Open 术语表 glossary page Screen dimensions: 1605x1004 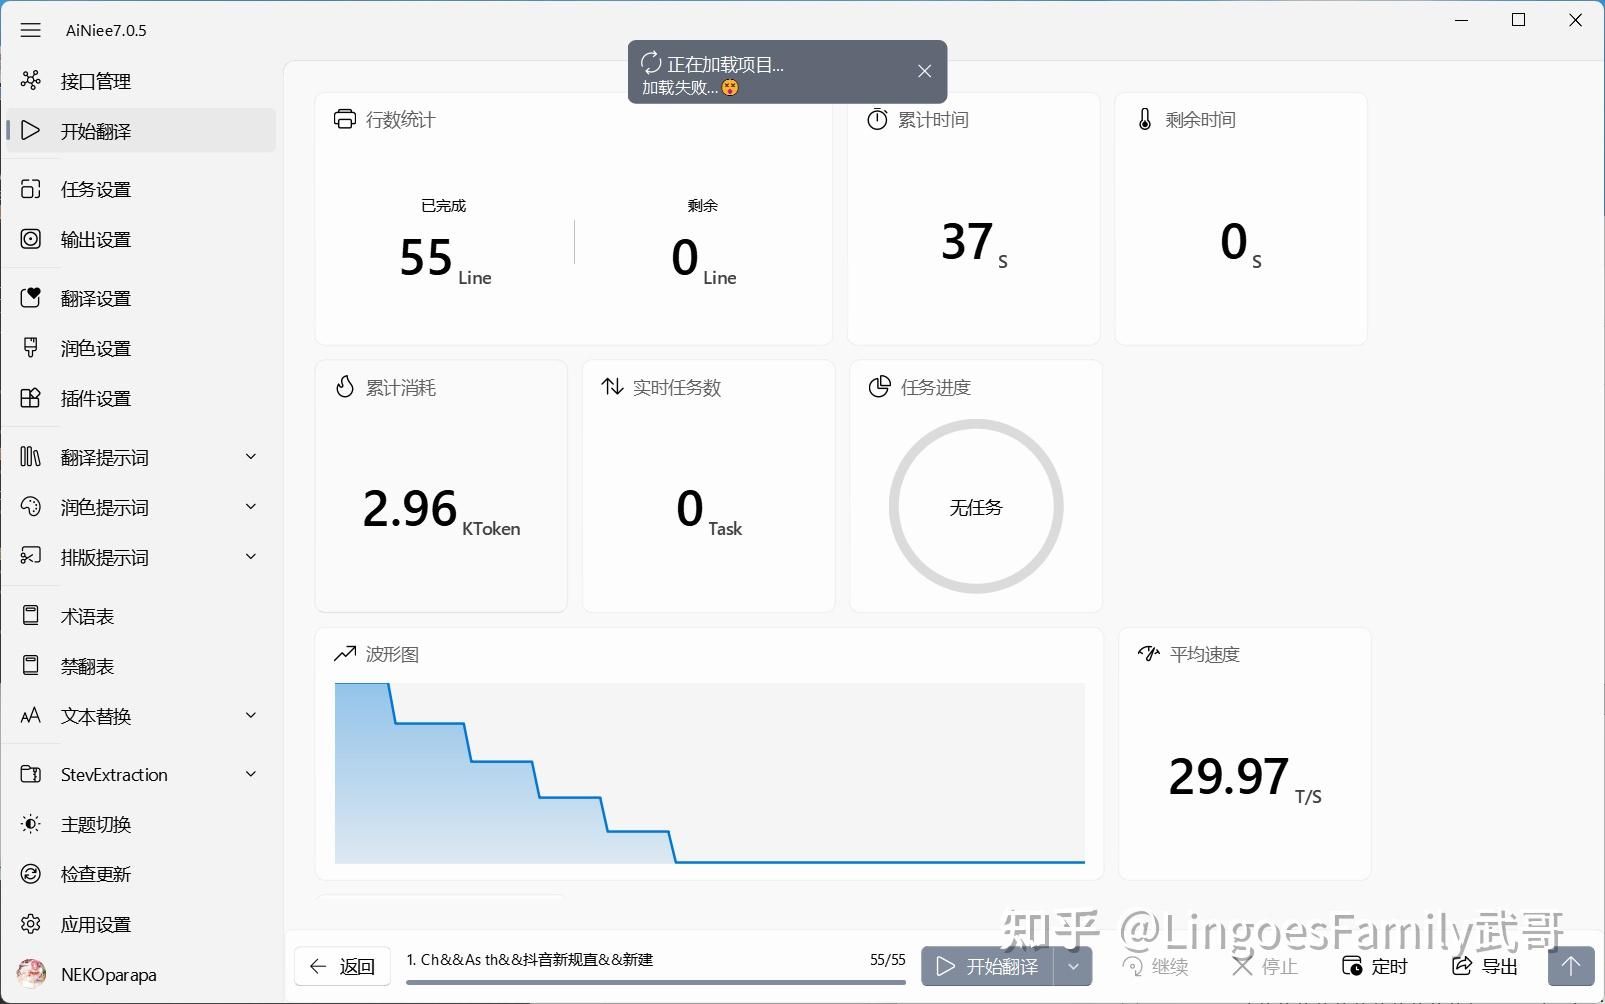tap(140, 616)
